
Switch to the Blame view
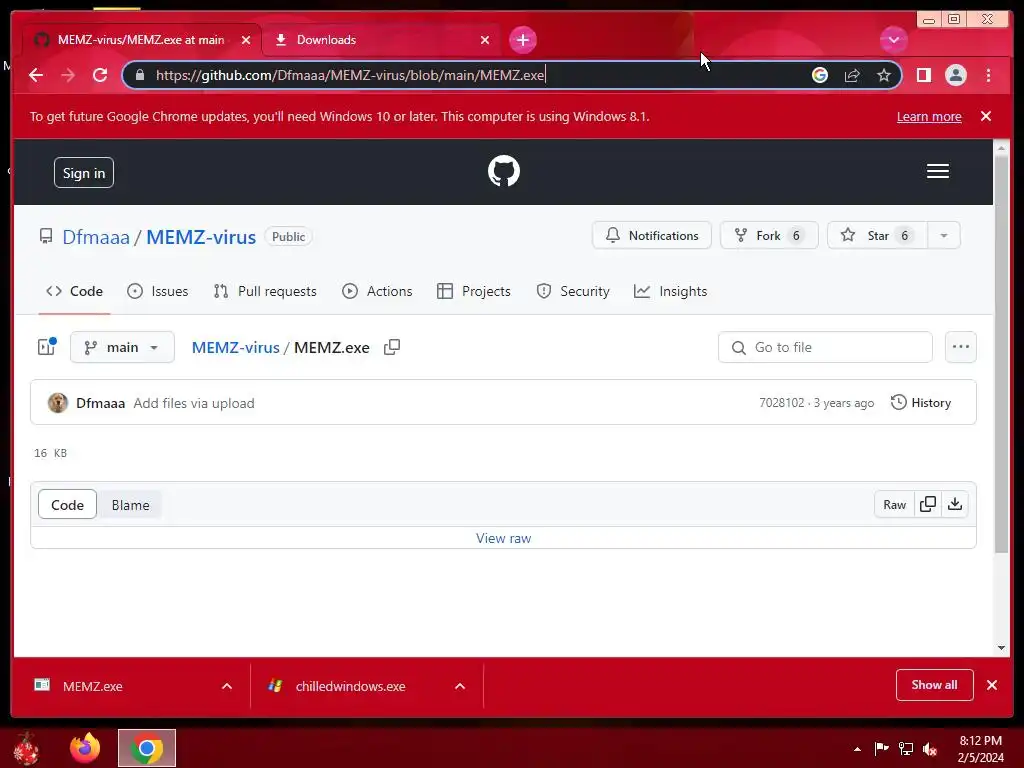[130, 505]
